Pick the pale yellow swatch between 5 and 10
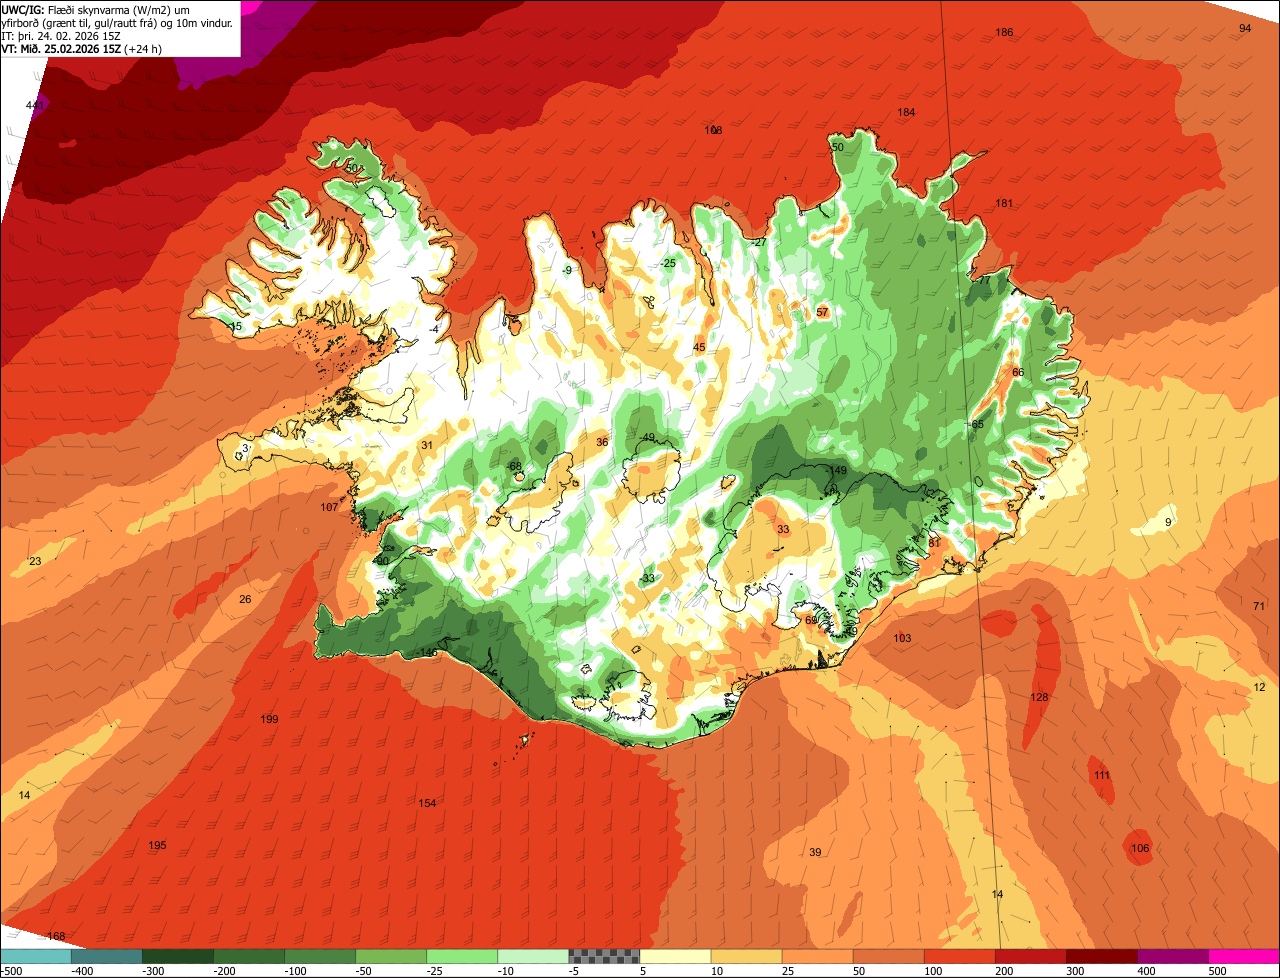Viewport: 1280px width, 978px height. pos(675,956)
